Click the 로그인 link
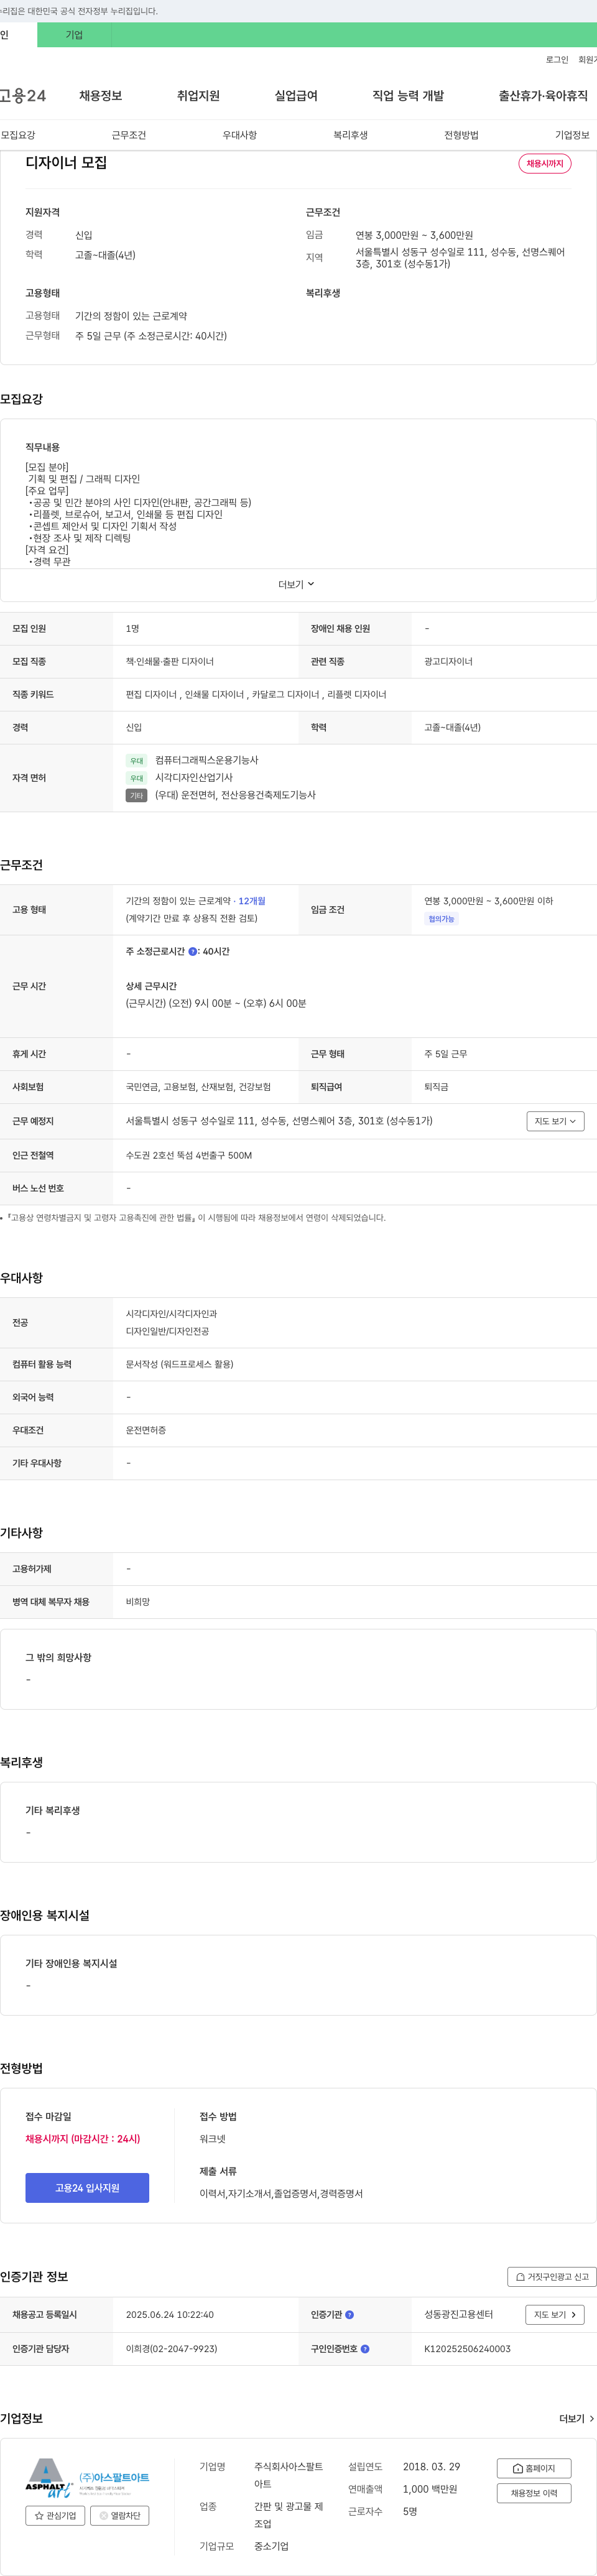The width and height of the screenshot is (597, 2576). point(557,60)
